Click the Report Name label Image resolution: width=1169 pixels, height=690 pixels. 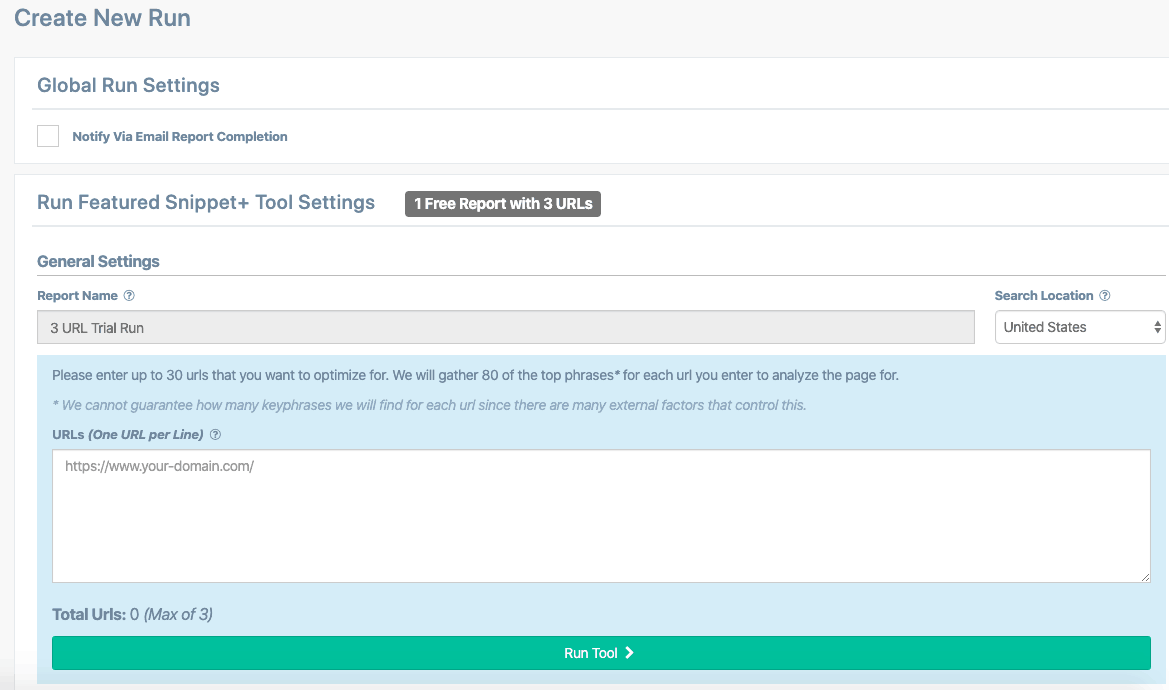click(78, 296)
